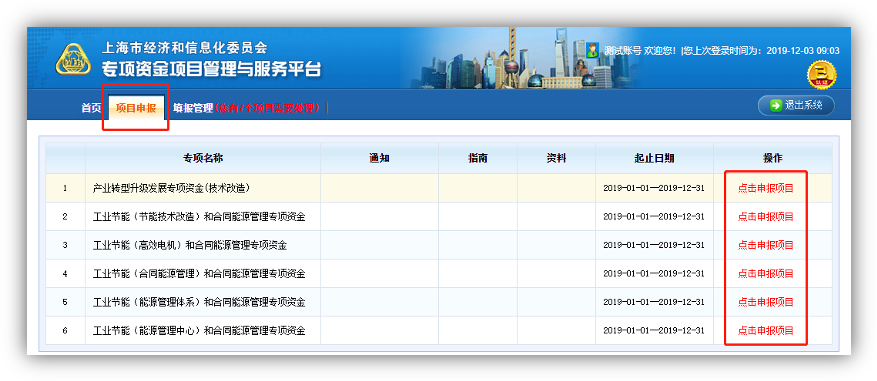The width and height of the screenshot is (877, 381).
Task: Click the 退出系统 logout button
Action: point(796,105)
